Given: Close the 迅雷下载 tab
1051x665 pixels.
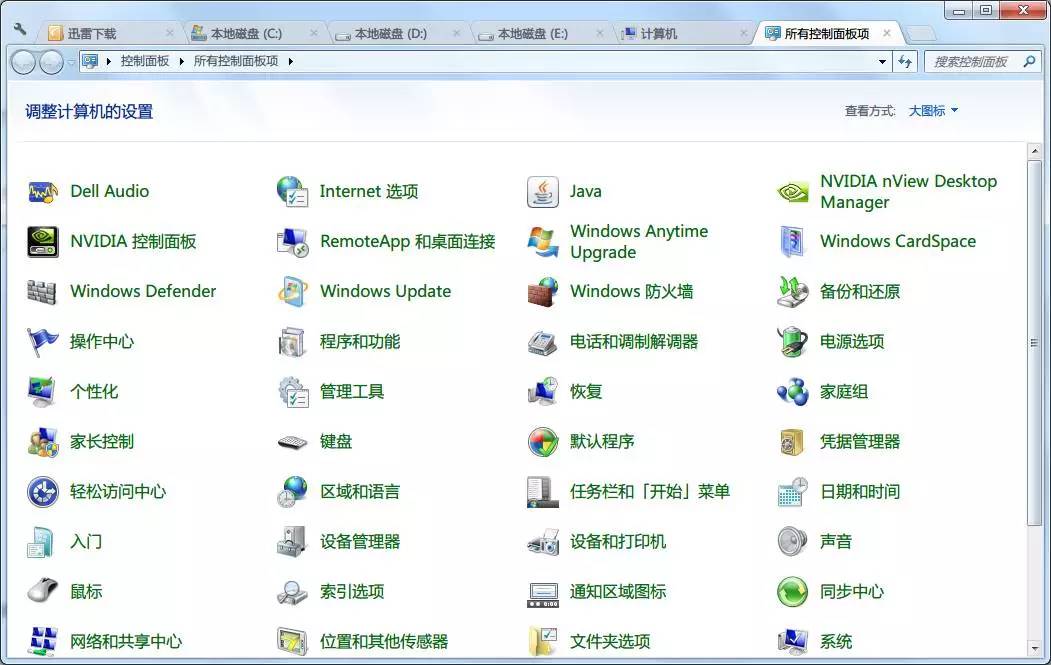Looking at the screenshot, I should (170, 33).
